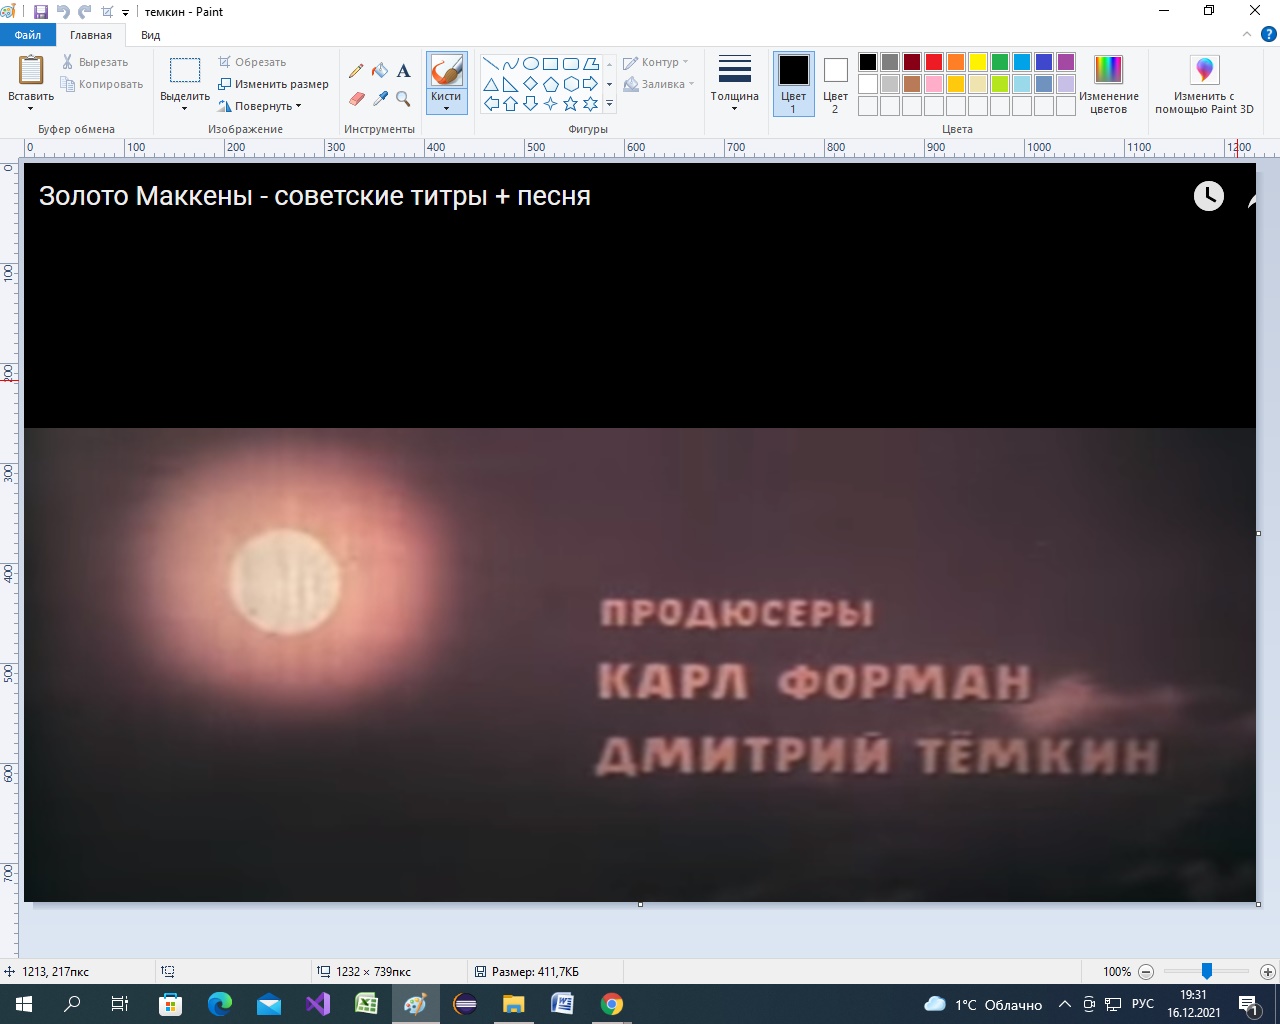1280x1024 pixels.
Task: Pick the Four-point star shape
Action: pos(551,104)
